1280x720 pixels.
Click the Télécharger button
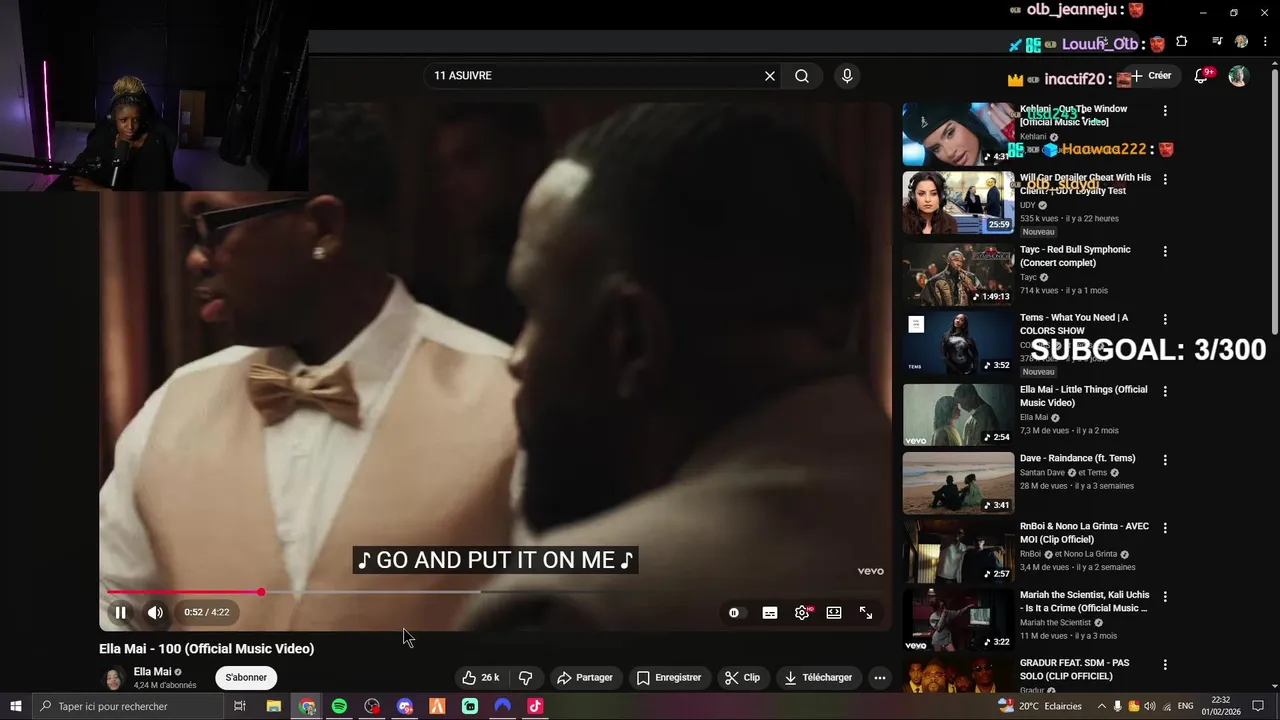819,677
